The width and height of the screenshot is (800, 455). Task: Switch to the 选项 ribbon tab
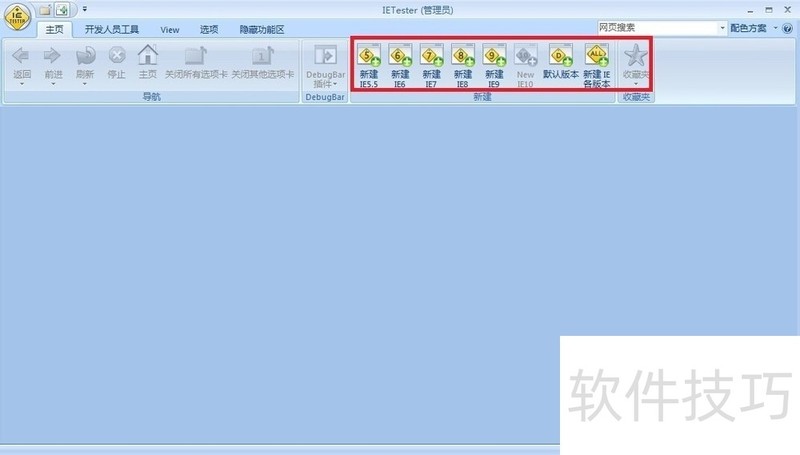(209, 30)
